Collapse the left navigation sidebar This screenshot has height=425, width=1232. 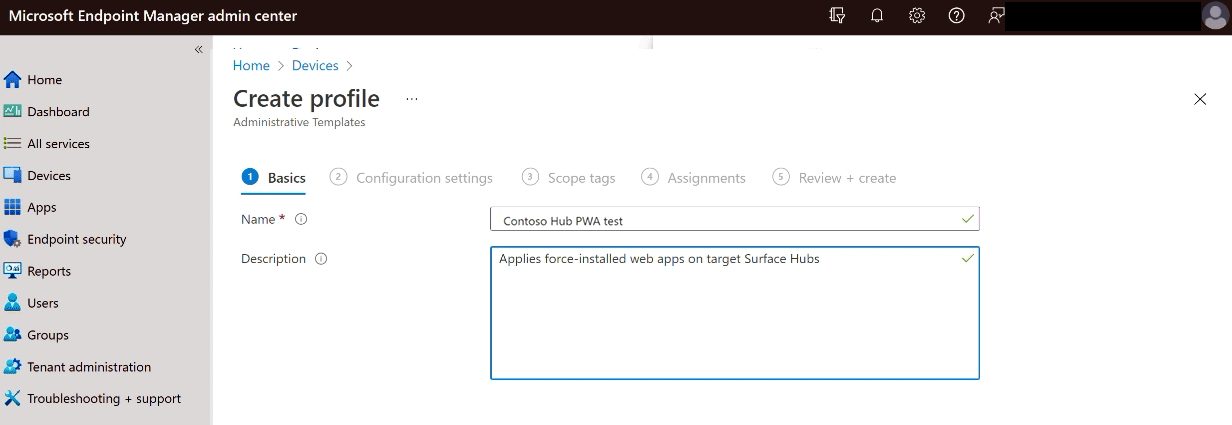tap(198, 49)
